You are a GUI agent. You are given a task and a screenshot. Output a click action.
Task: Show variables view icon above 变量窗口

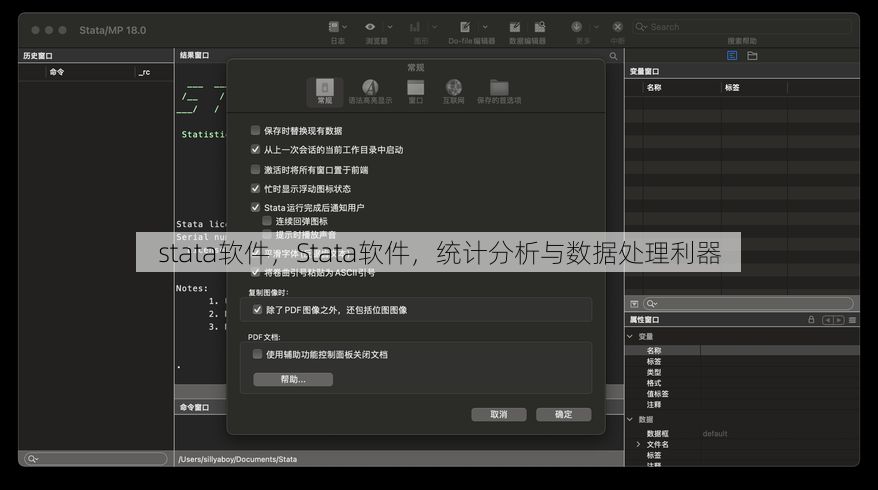click(x=732, y=55)
